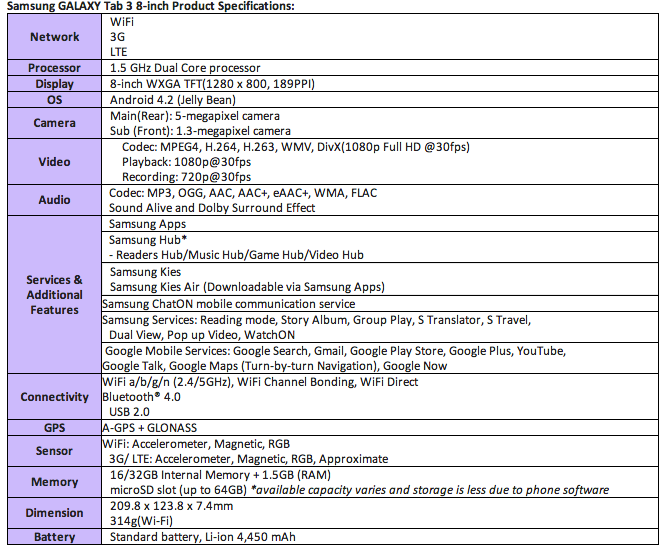The height and width of the screenshot is (546, 661).
Task: Click 'Services & Additional Features' row header
Action: (54, 295)
